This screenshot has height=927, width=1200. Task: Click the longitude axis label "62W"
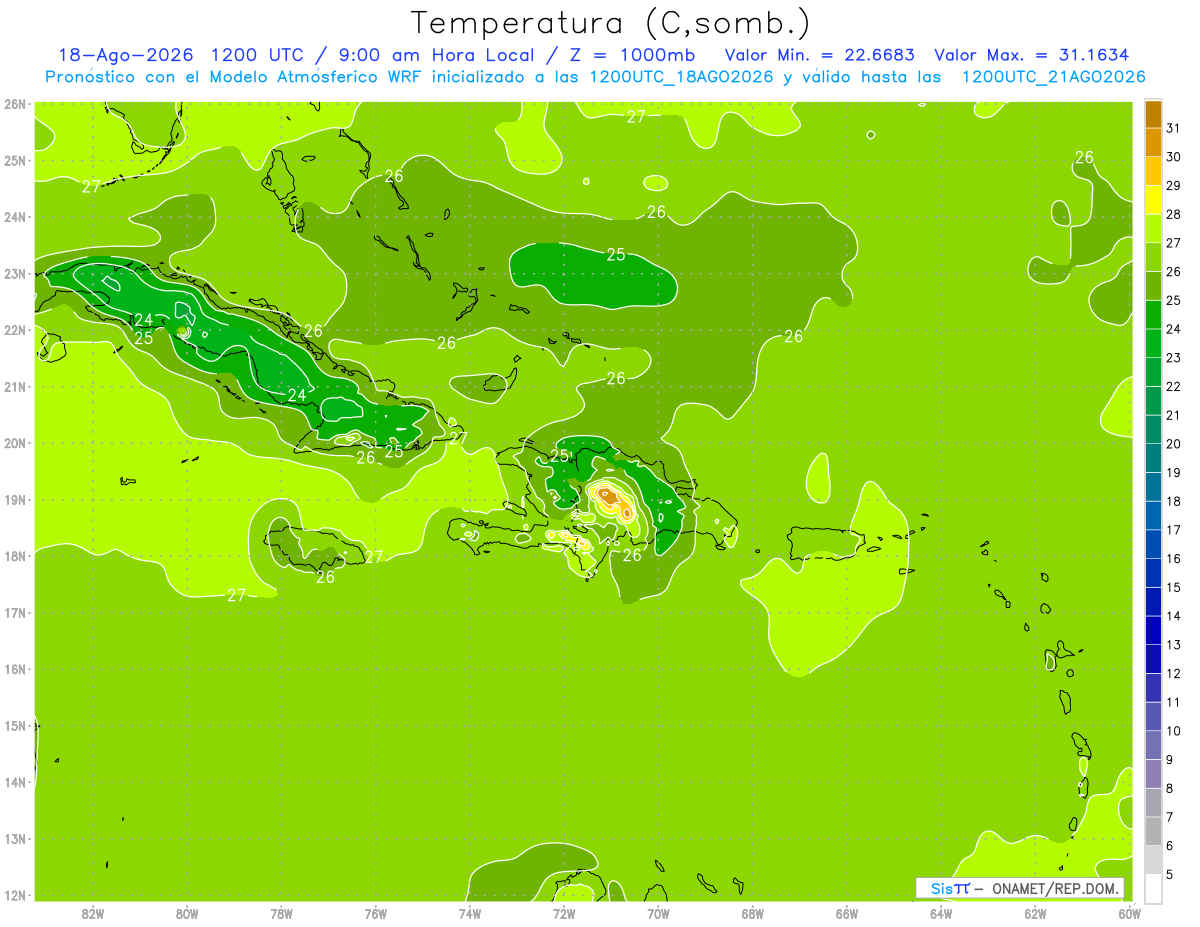[x=1035, y=913]
